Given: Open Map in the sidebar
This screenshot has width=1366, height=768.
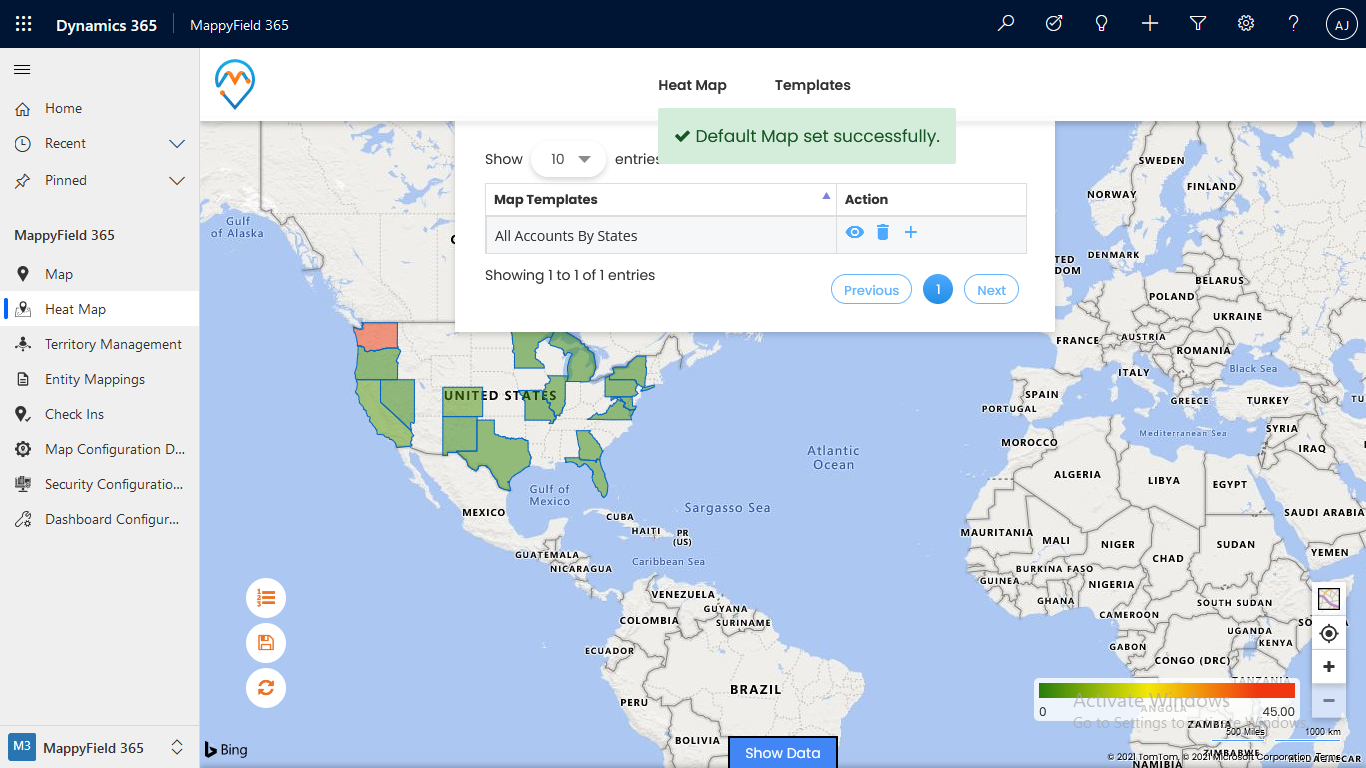Looking at the screenshot, I should point(100,274).
